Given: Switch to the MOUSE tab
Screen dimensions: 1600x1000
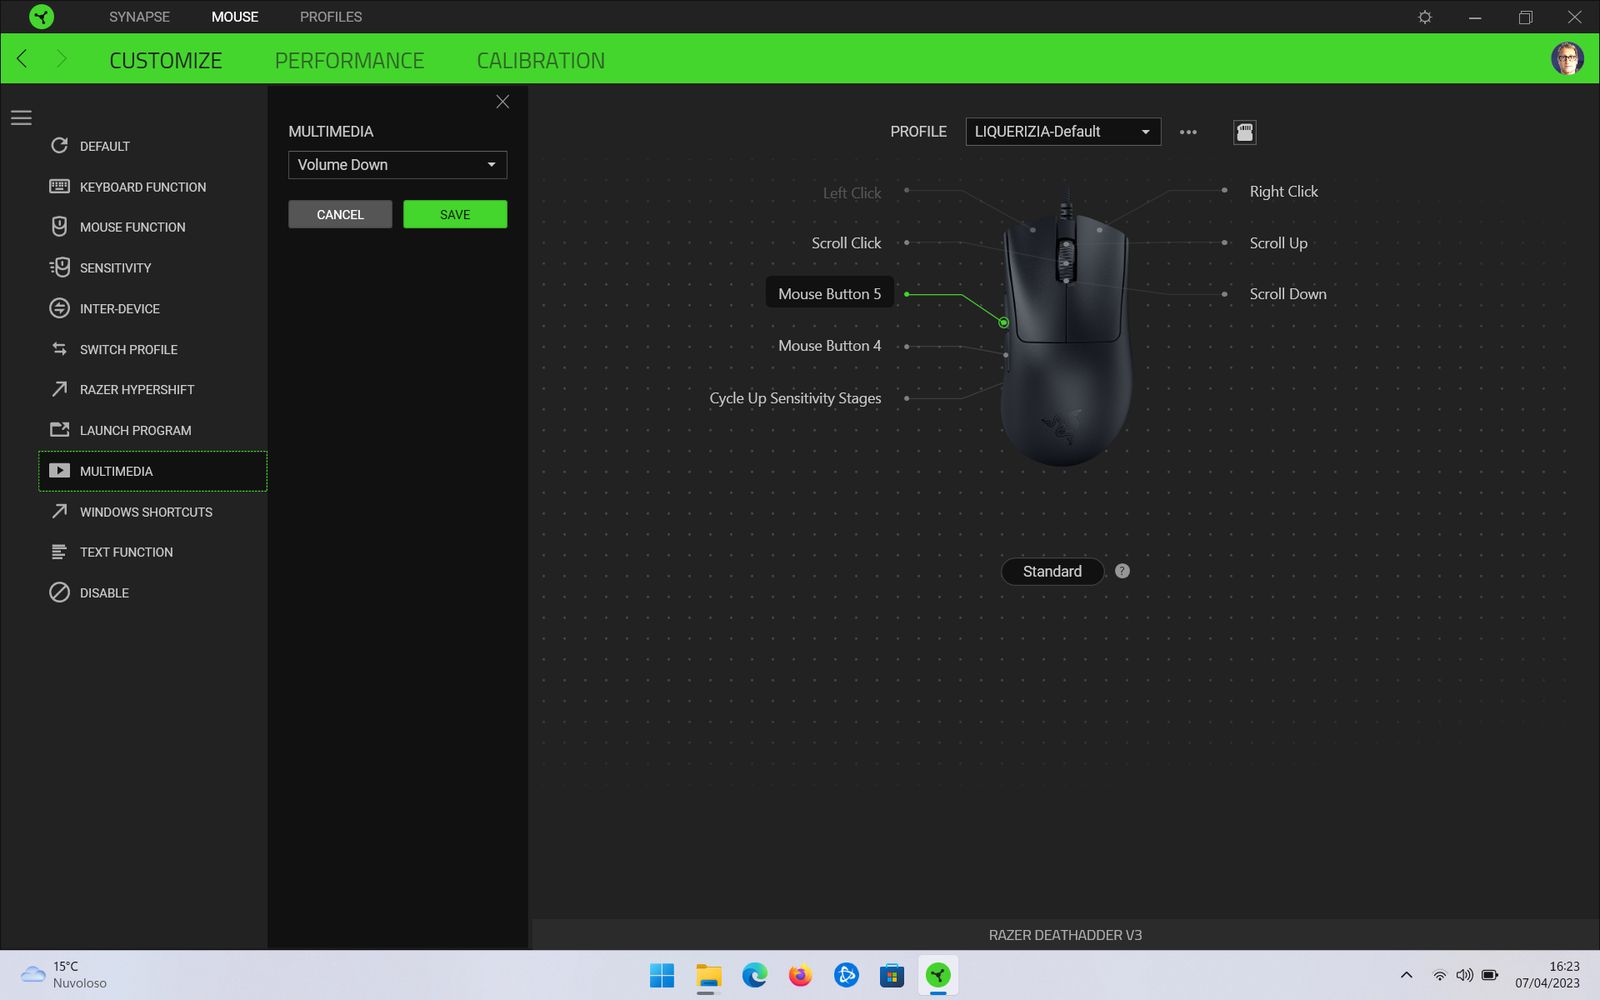Looking at the screenshot, I should pos(235,17).
